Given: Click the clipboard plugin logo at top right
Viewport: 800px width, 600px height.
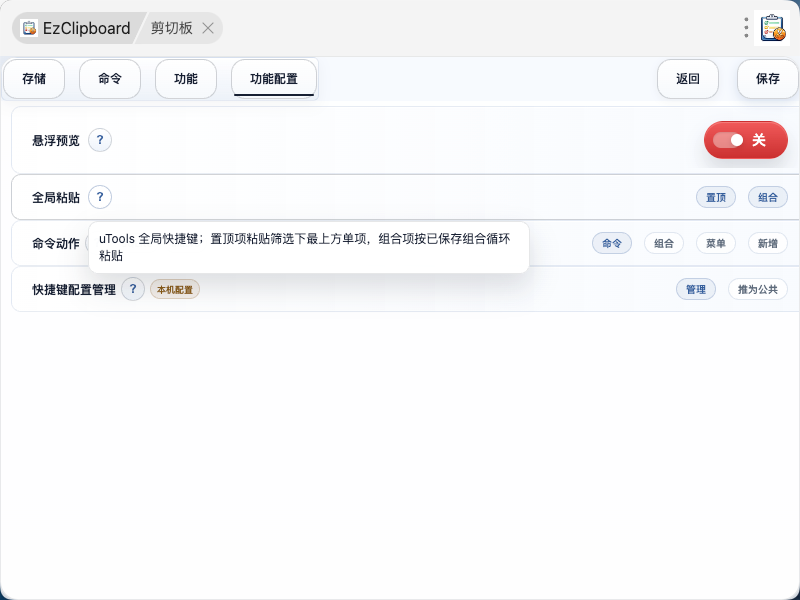Looking at the screenshot, I should point(772,28).
